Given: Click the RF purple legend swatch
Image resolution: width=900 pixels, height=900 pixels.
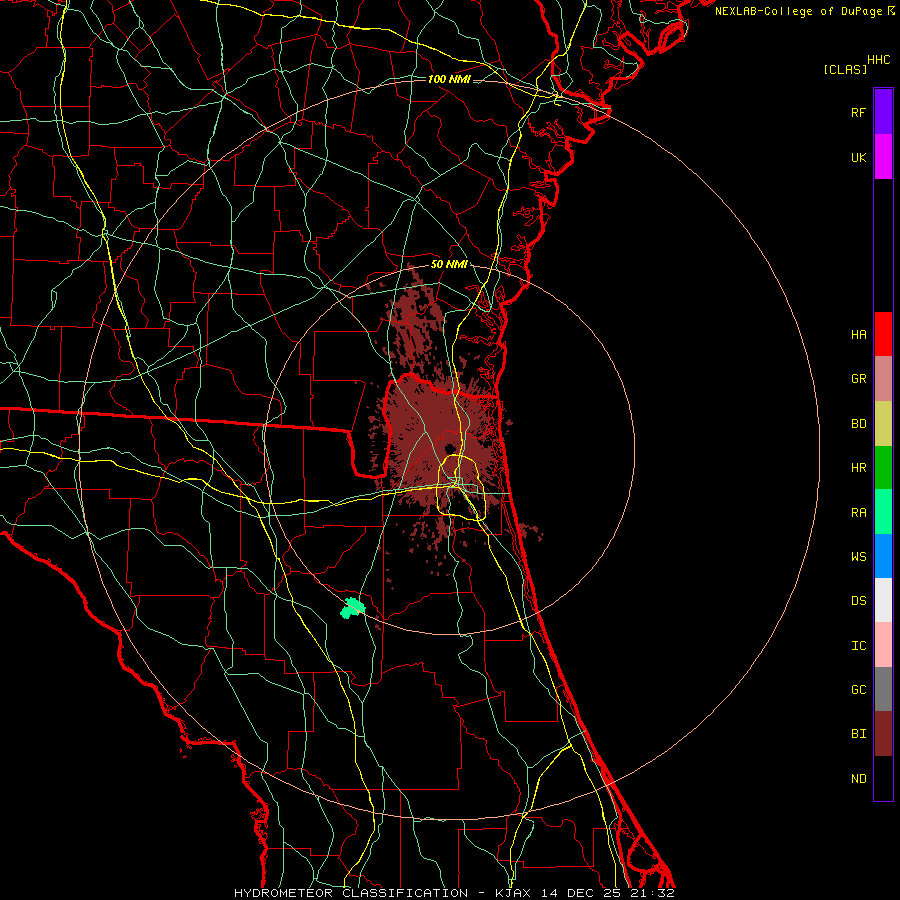Looking at the screenshot, I should (x=883, y=112).
